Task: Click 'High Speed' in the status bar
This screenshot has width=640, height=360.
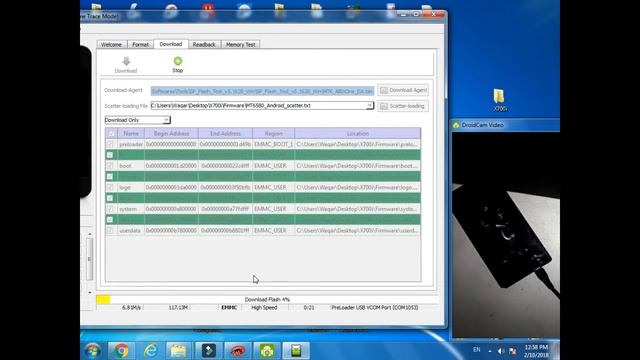Action: click(264, 308)
